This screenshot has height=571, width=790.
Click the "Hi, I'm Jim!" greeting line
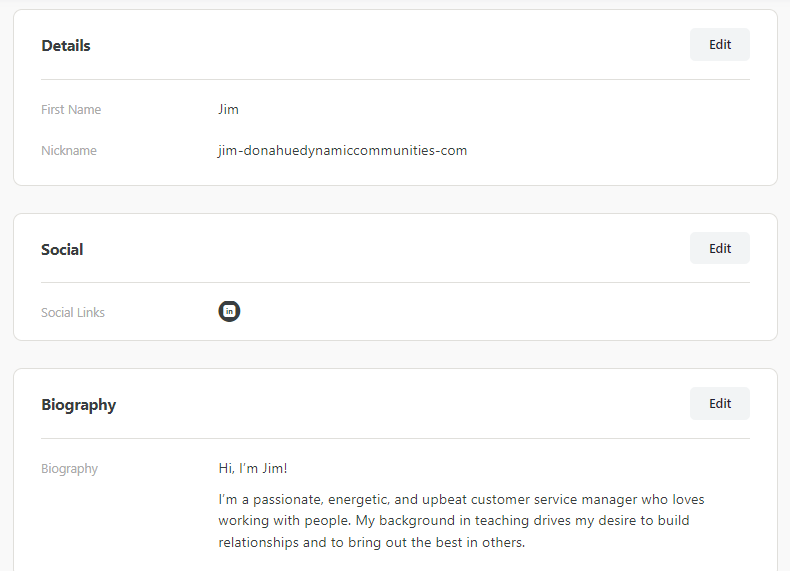[x=253, y=468]
